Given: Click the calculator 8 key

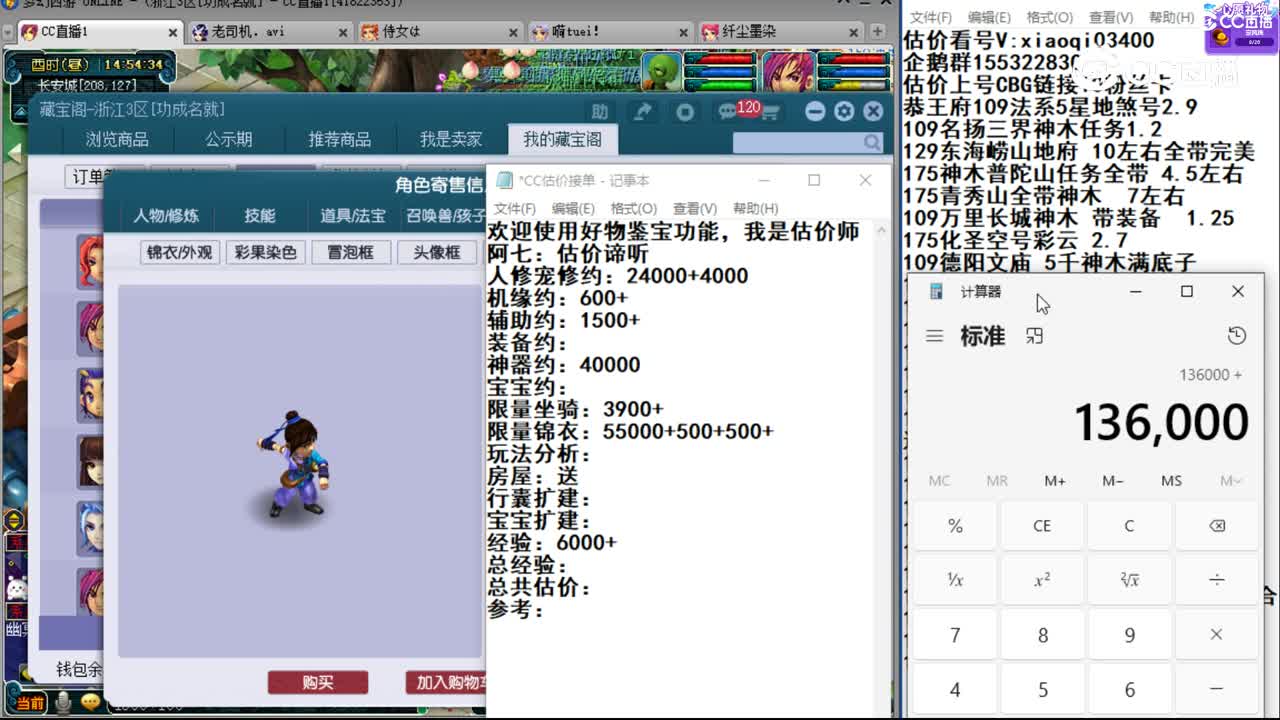Looking at the screenshot, I should click(1042, 635).
